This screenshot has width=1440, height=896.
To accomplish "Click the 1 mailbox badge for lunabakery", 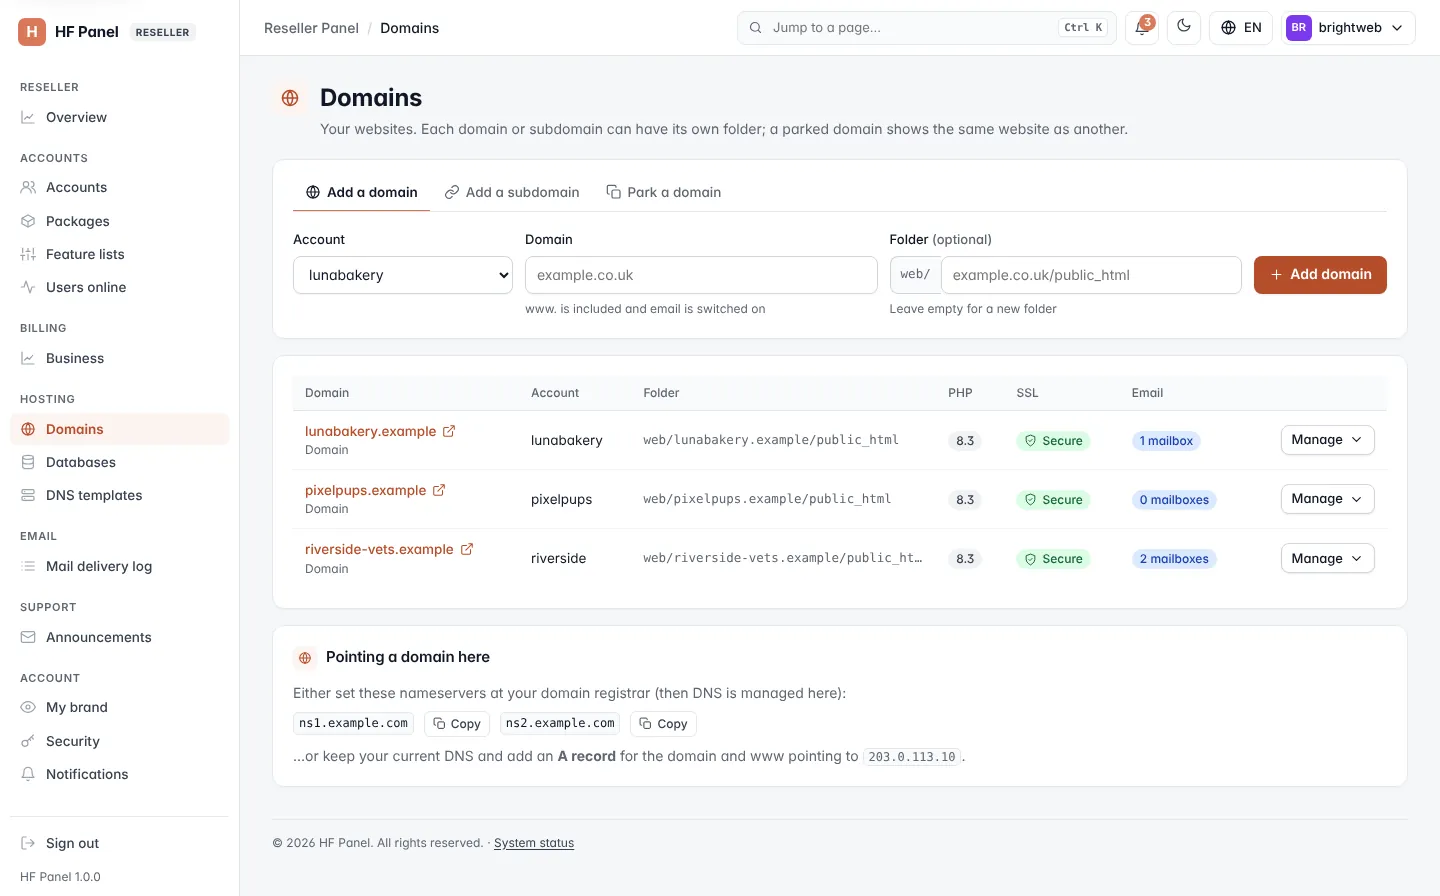I will pyautogui.click(x=1166, y=441).
